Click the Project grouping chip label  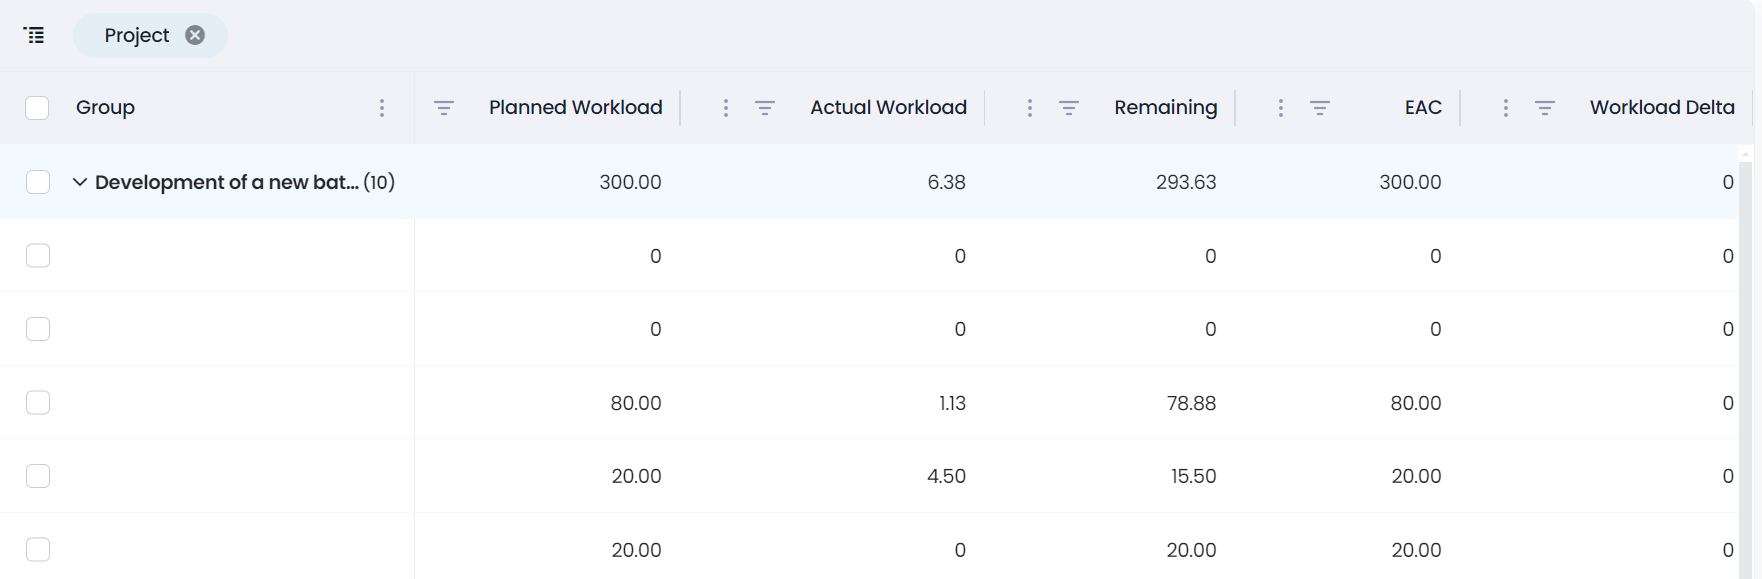coord(137,35)
